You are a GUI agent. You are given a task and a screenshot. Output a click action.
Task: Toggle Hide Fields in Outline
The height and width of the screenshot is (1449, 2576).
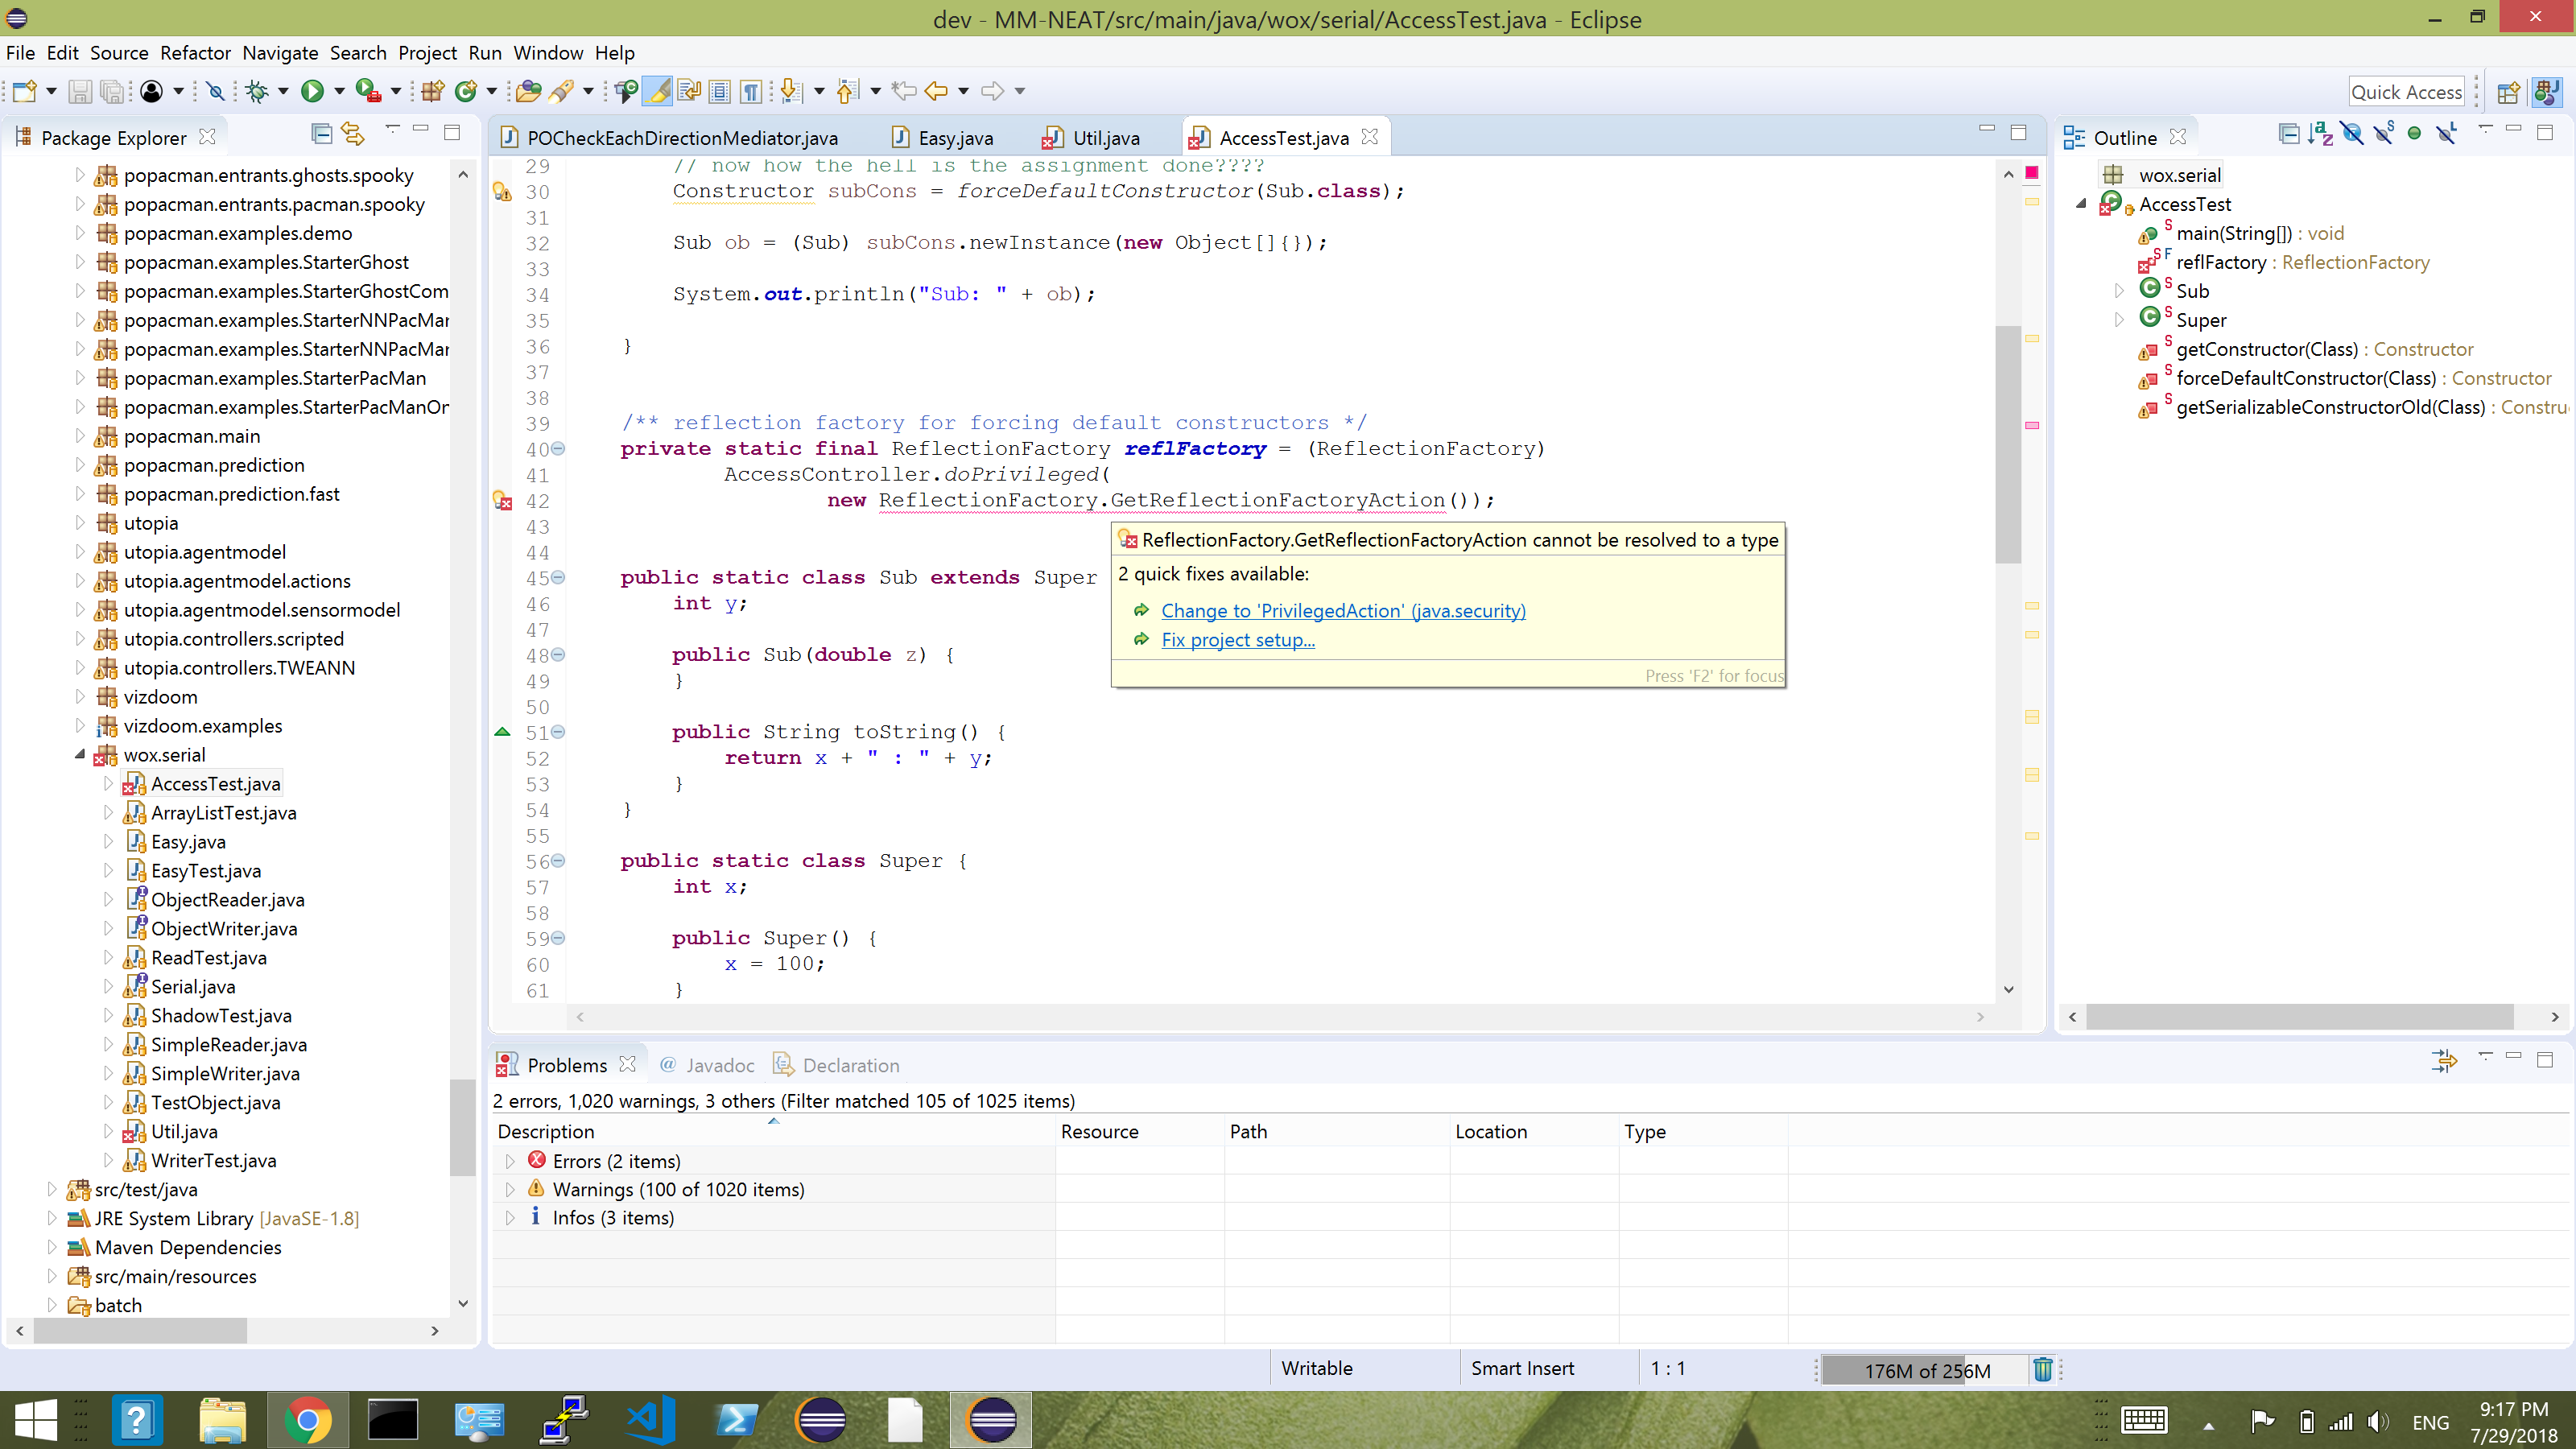coord(2352,134)
